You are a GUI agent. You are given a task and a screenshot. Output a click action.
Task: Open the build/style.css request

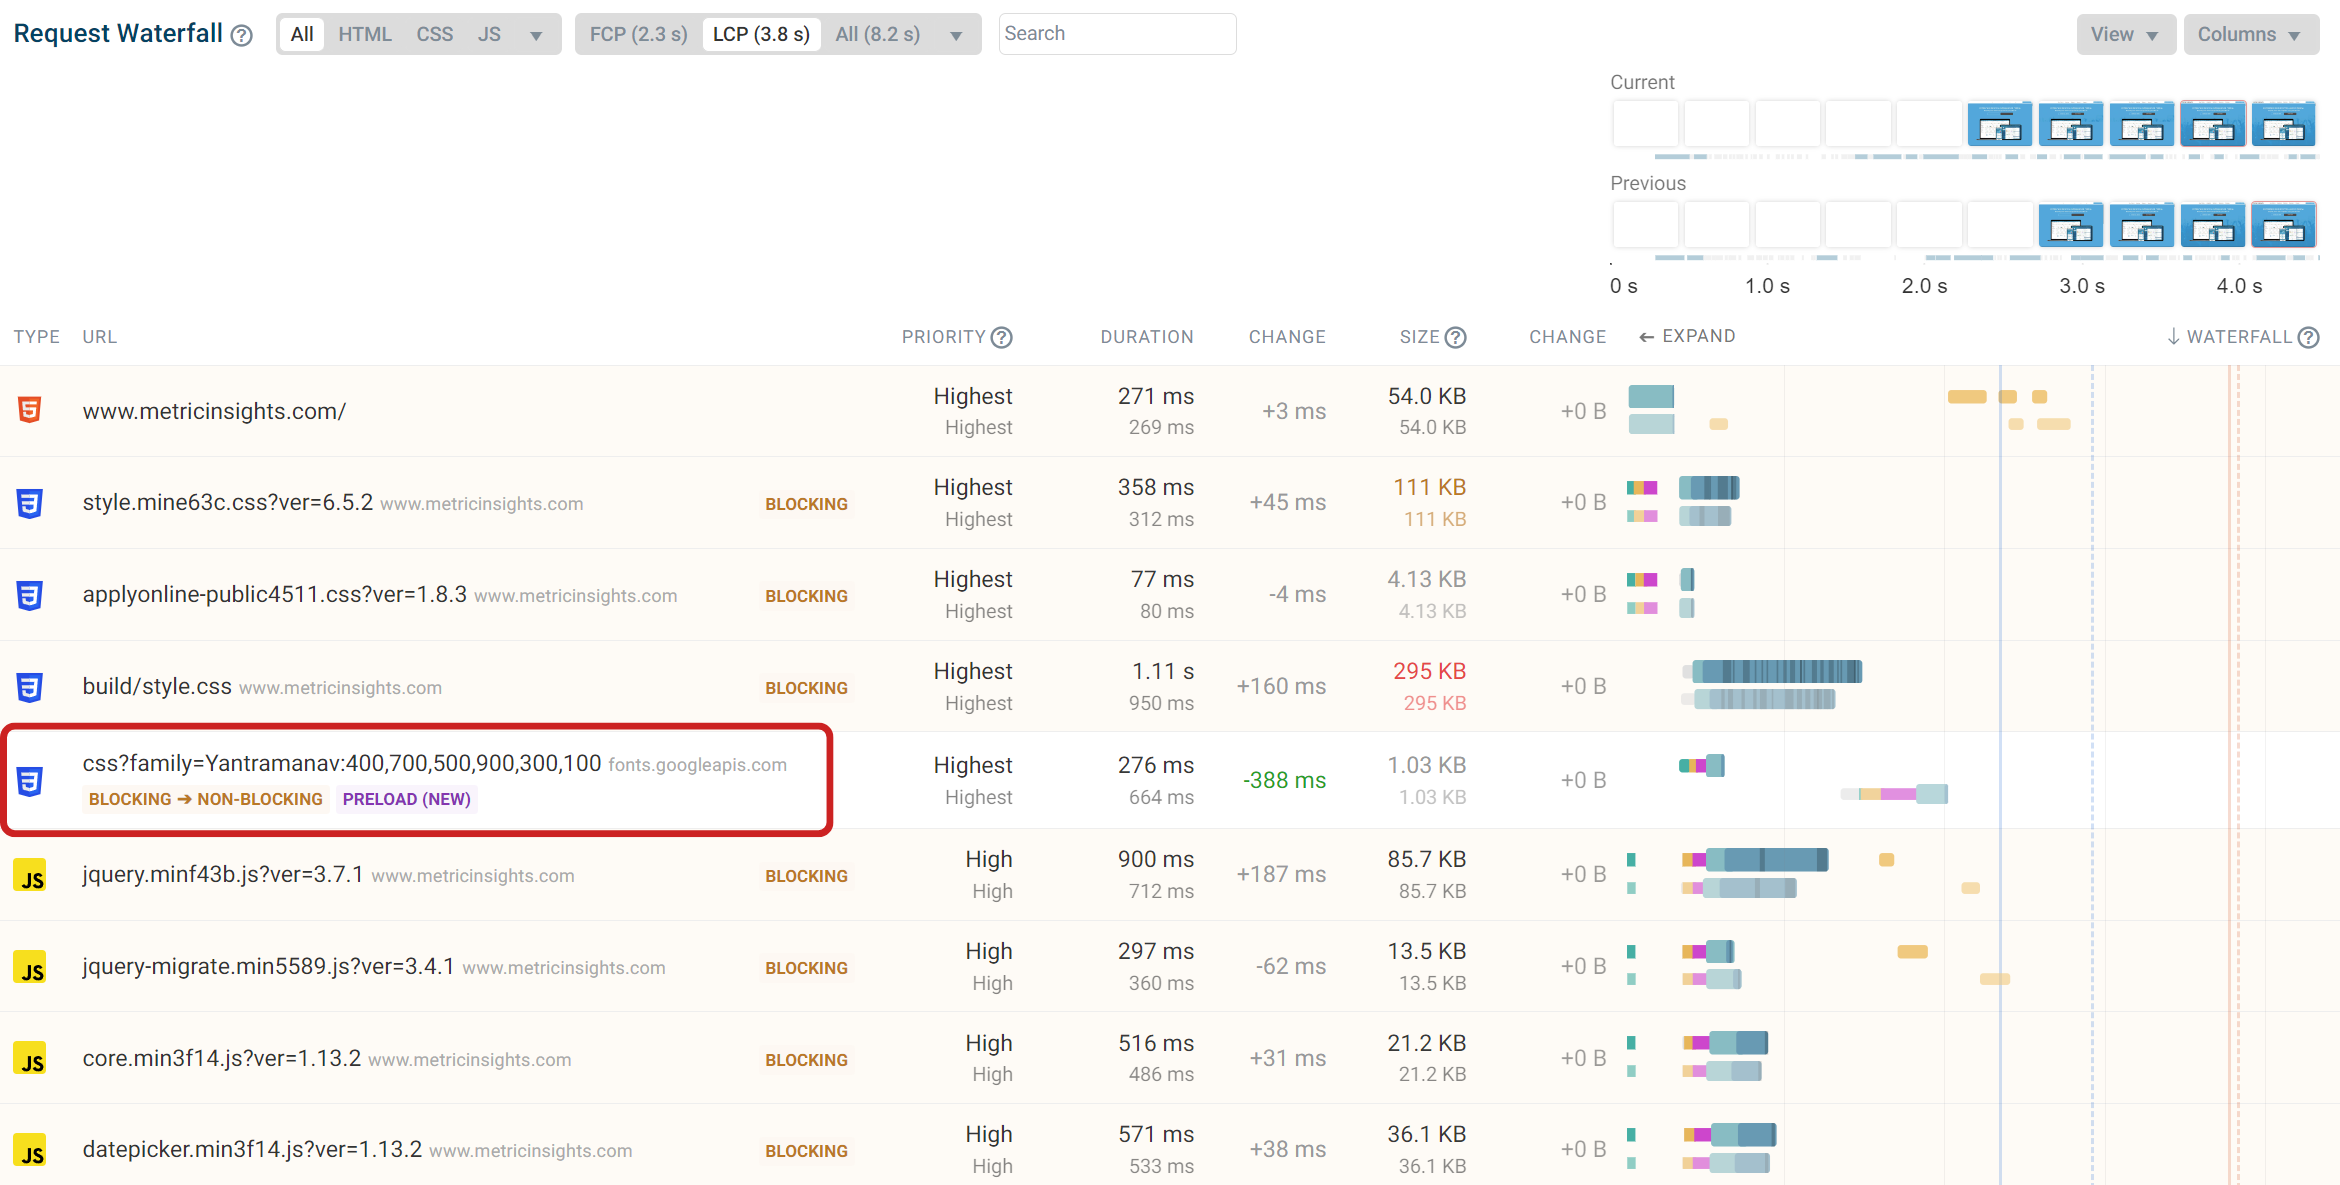click(x=157, y=686)
